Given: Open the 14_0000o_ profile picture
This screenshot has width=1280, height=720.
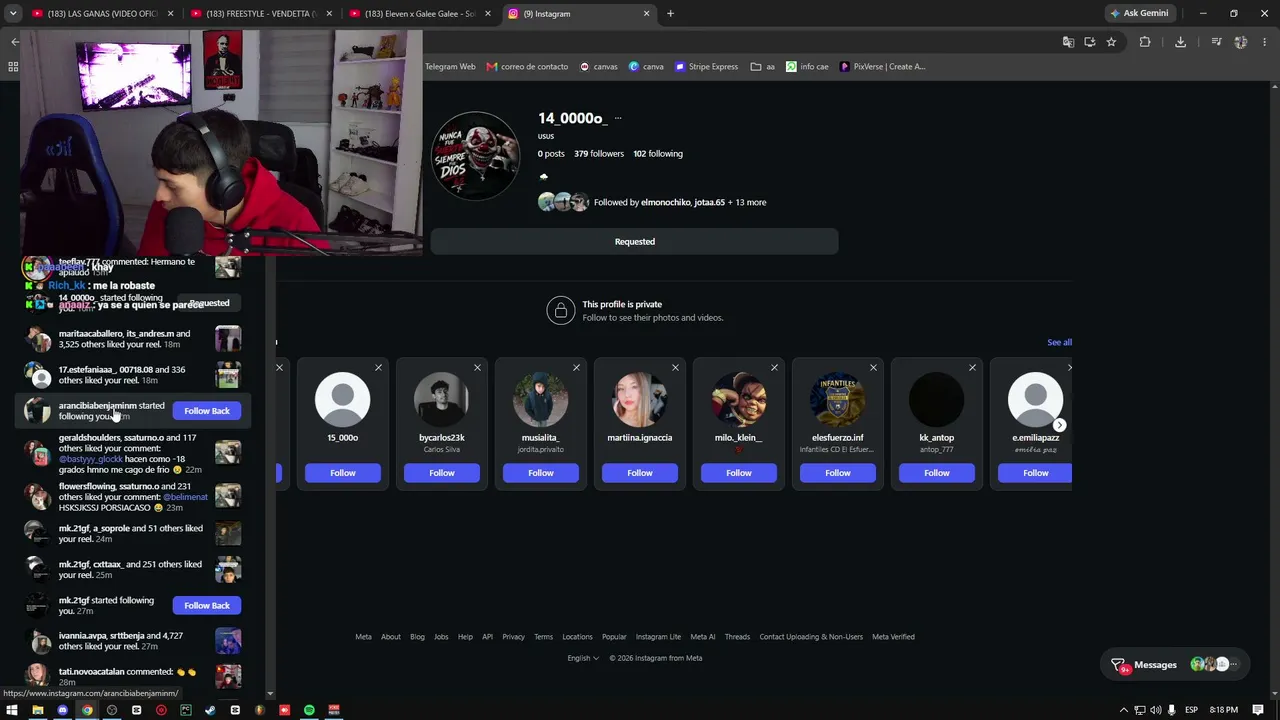Looking at the screenshot, I should (x=475, y=156).
